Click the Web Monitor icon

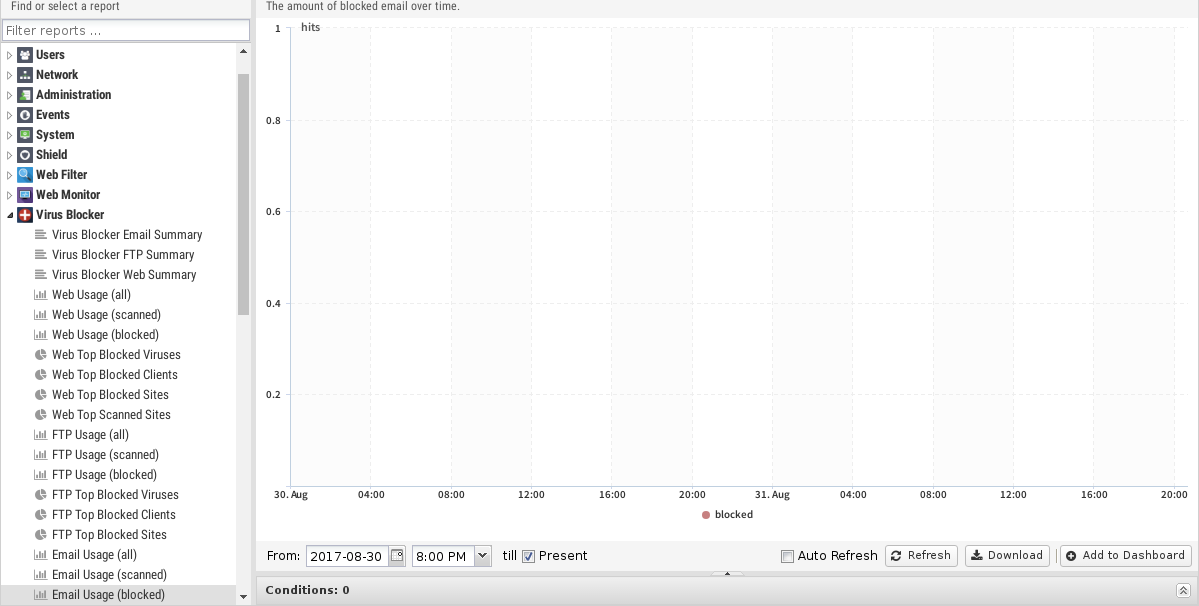click(x=25, y=195)
